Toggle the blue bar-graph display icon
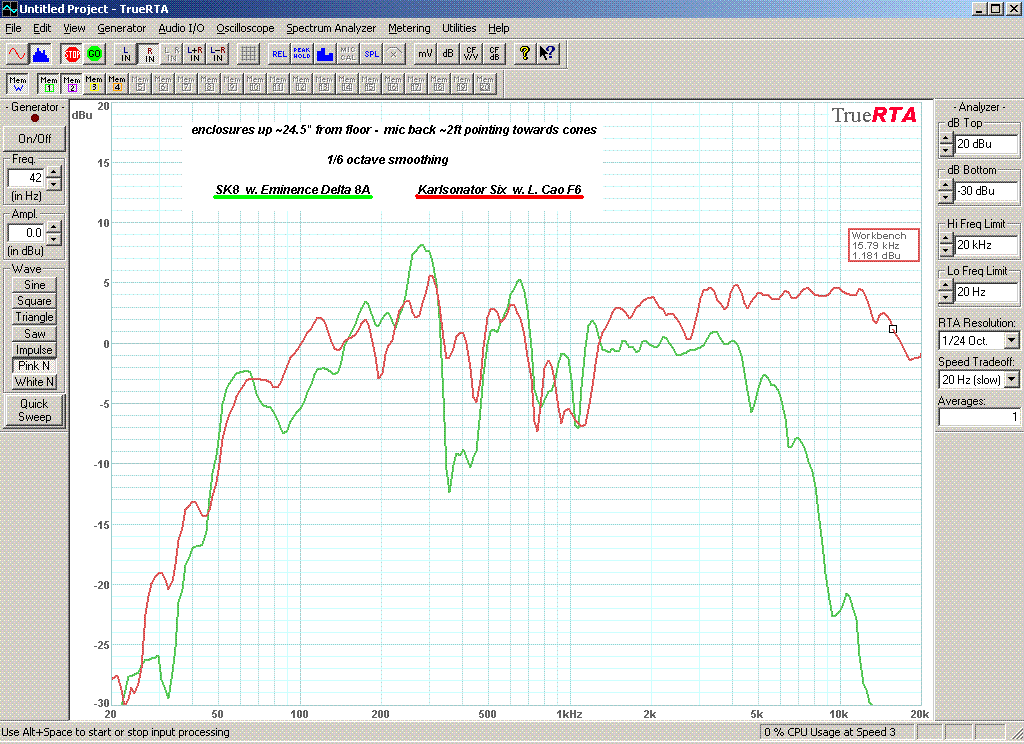The width and height of the screenshot is (1024, 744). tap(325, 54)
